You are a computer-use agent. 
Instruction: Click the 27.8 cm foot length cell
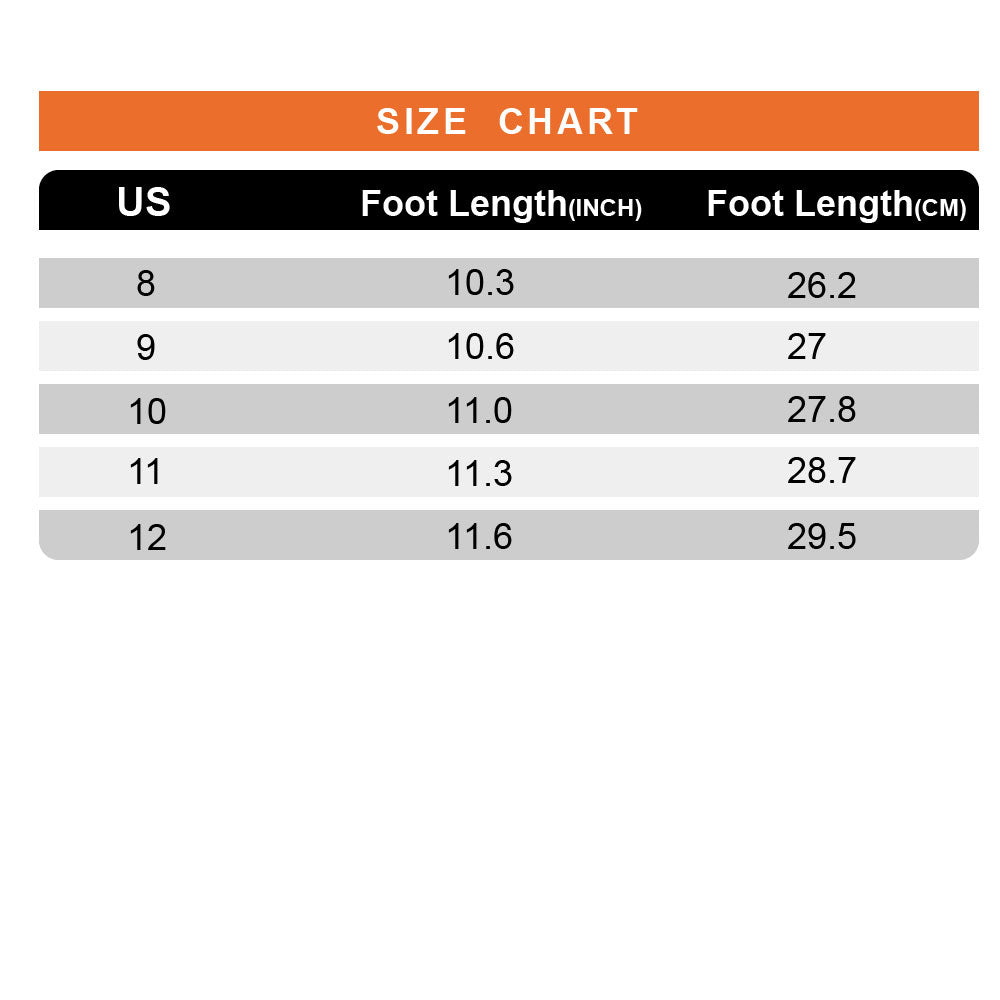[x=821, y=410]
